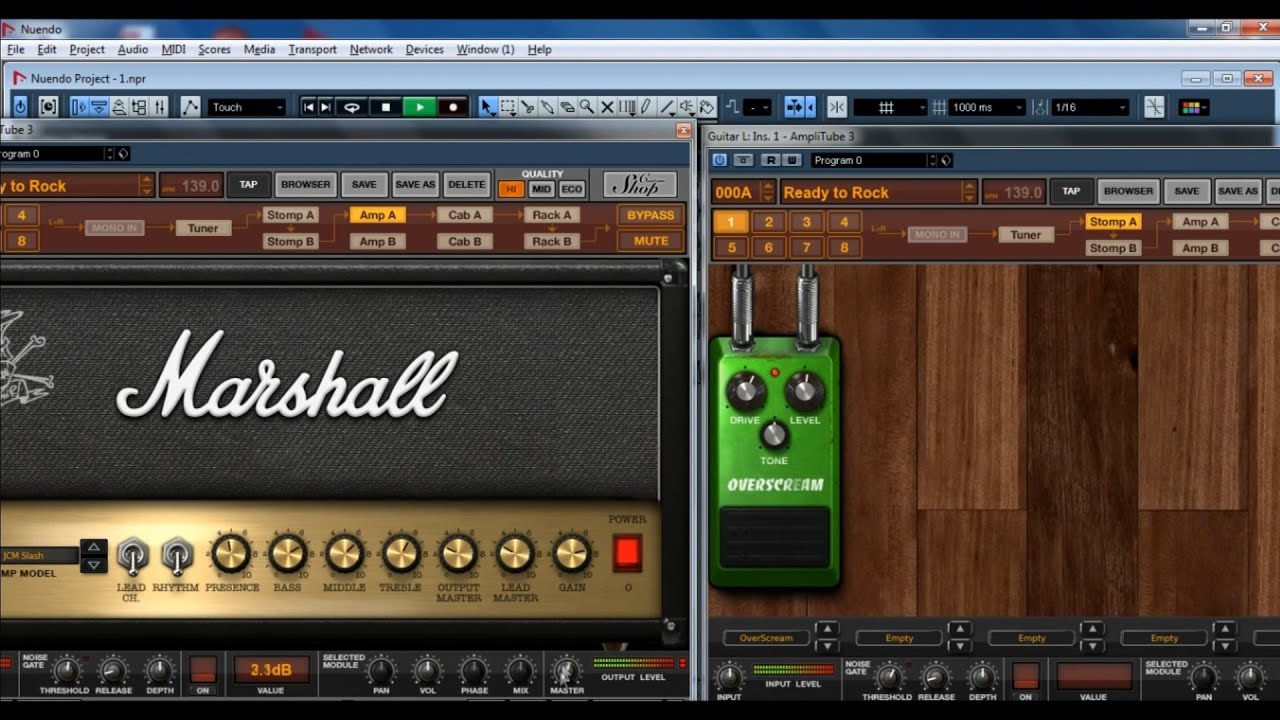Toggle Constrain Delay Compensation power icon
Viewport: 1280px width, 720px height.
20,107
